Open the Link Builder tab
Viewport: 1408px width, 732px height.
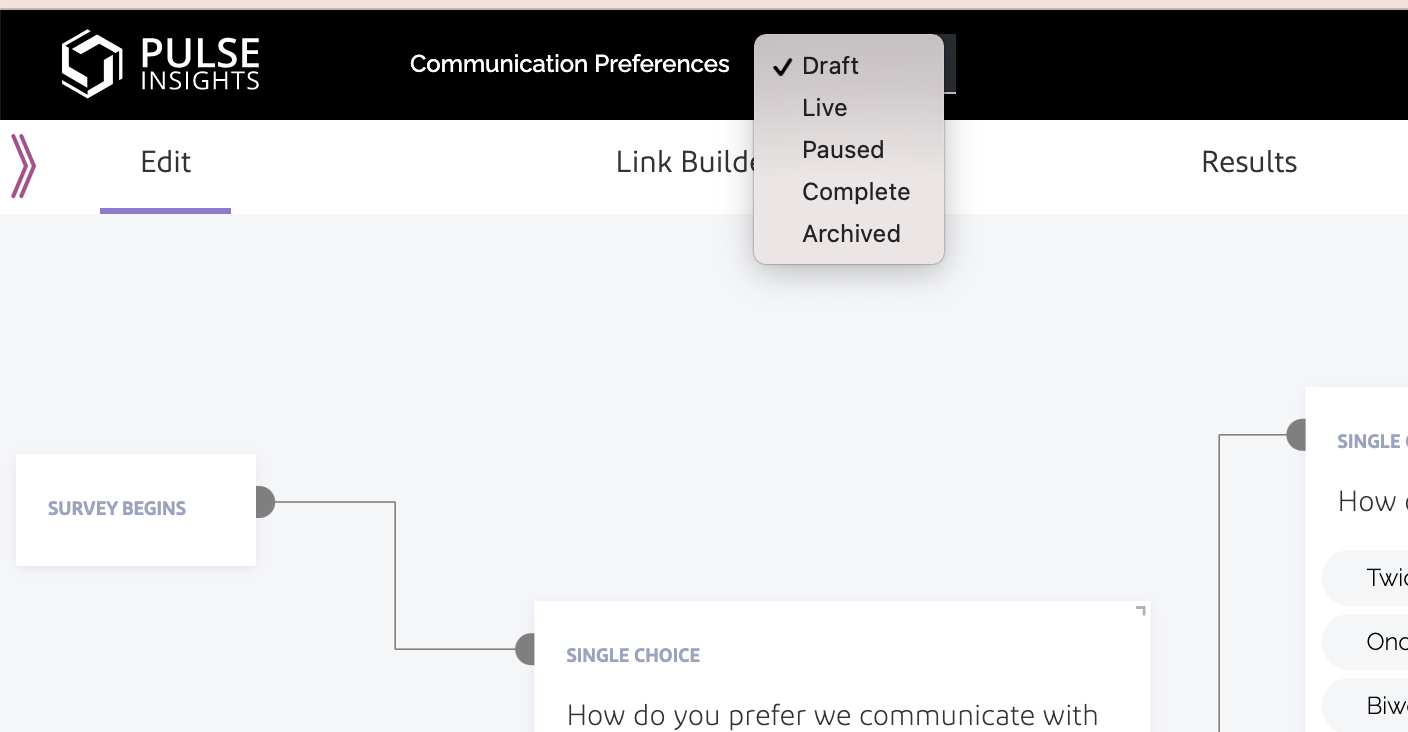[686, 163]
